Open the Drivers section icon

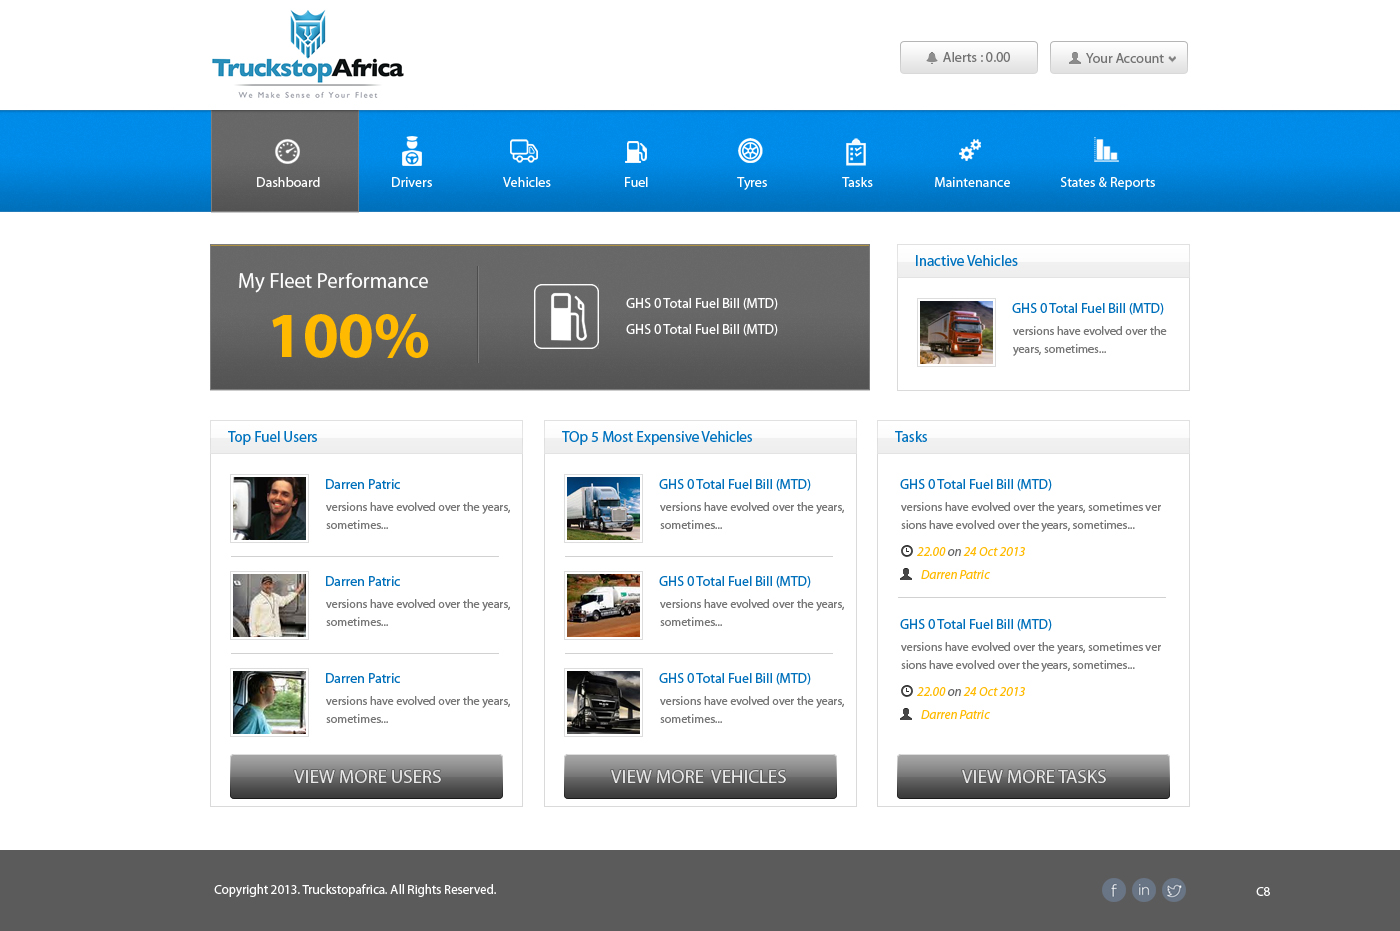411,151
